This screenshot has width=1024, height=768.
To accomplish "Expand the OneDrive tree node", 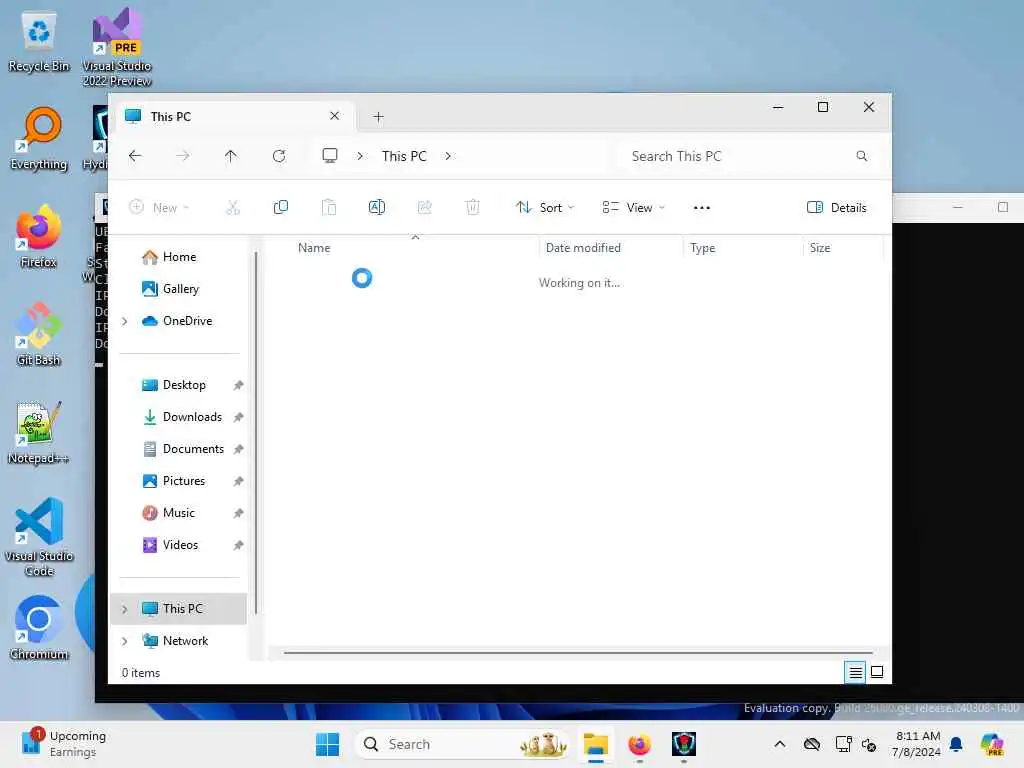I will [125, 321].
